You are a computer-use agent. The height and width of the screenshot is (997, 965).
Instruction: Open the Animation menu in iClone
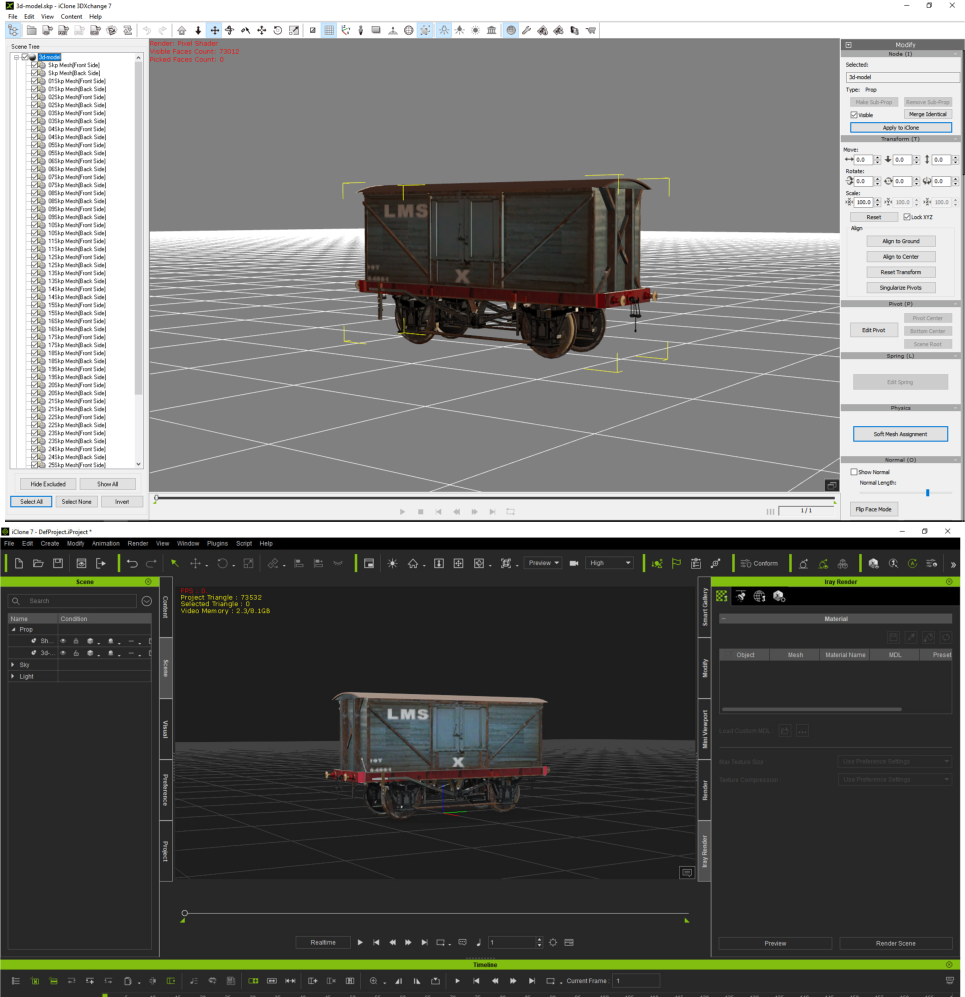coord(106,544)
